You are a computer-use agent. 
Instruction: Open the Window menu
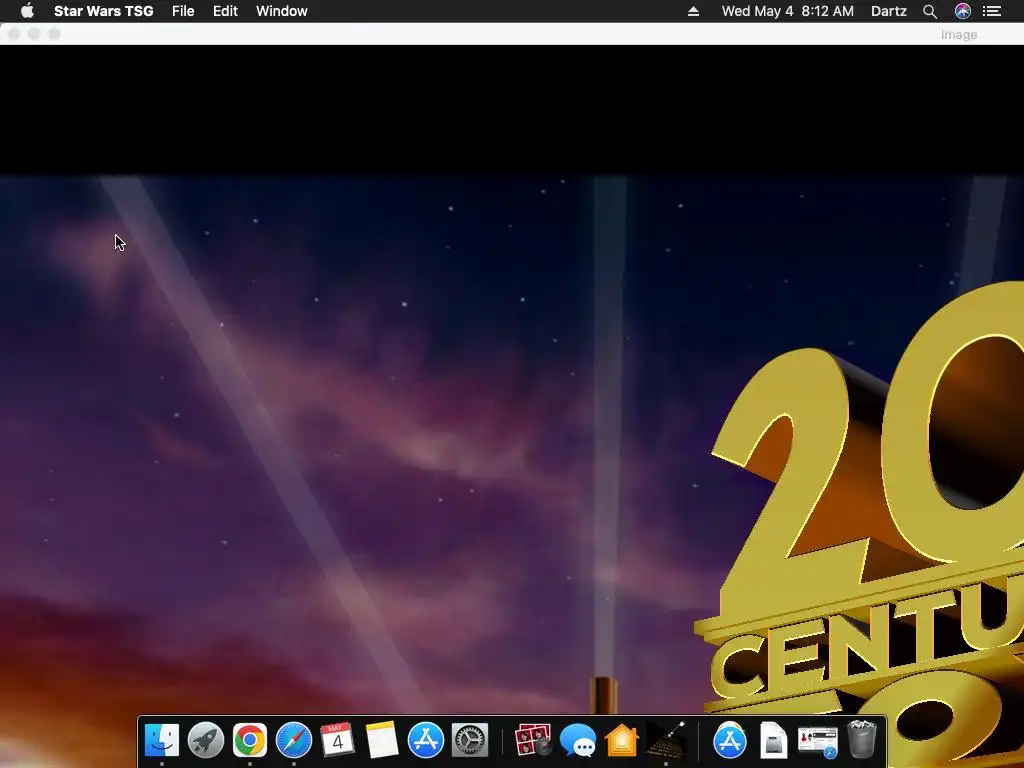point(281,11)
